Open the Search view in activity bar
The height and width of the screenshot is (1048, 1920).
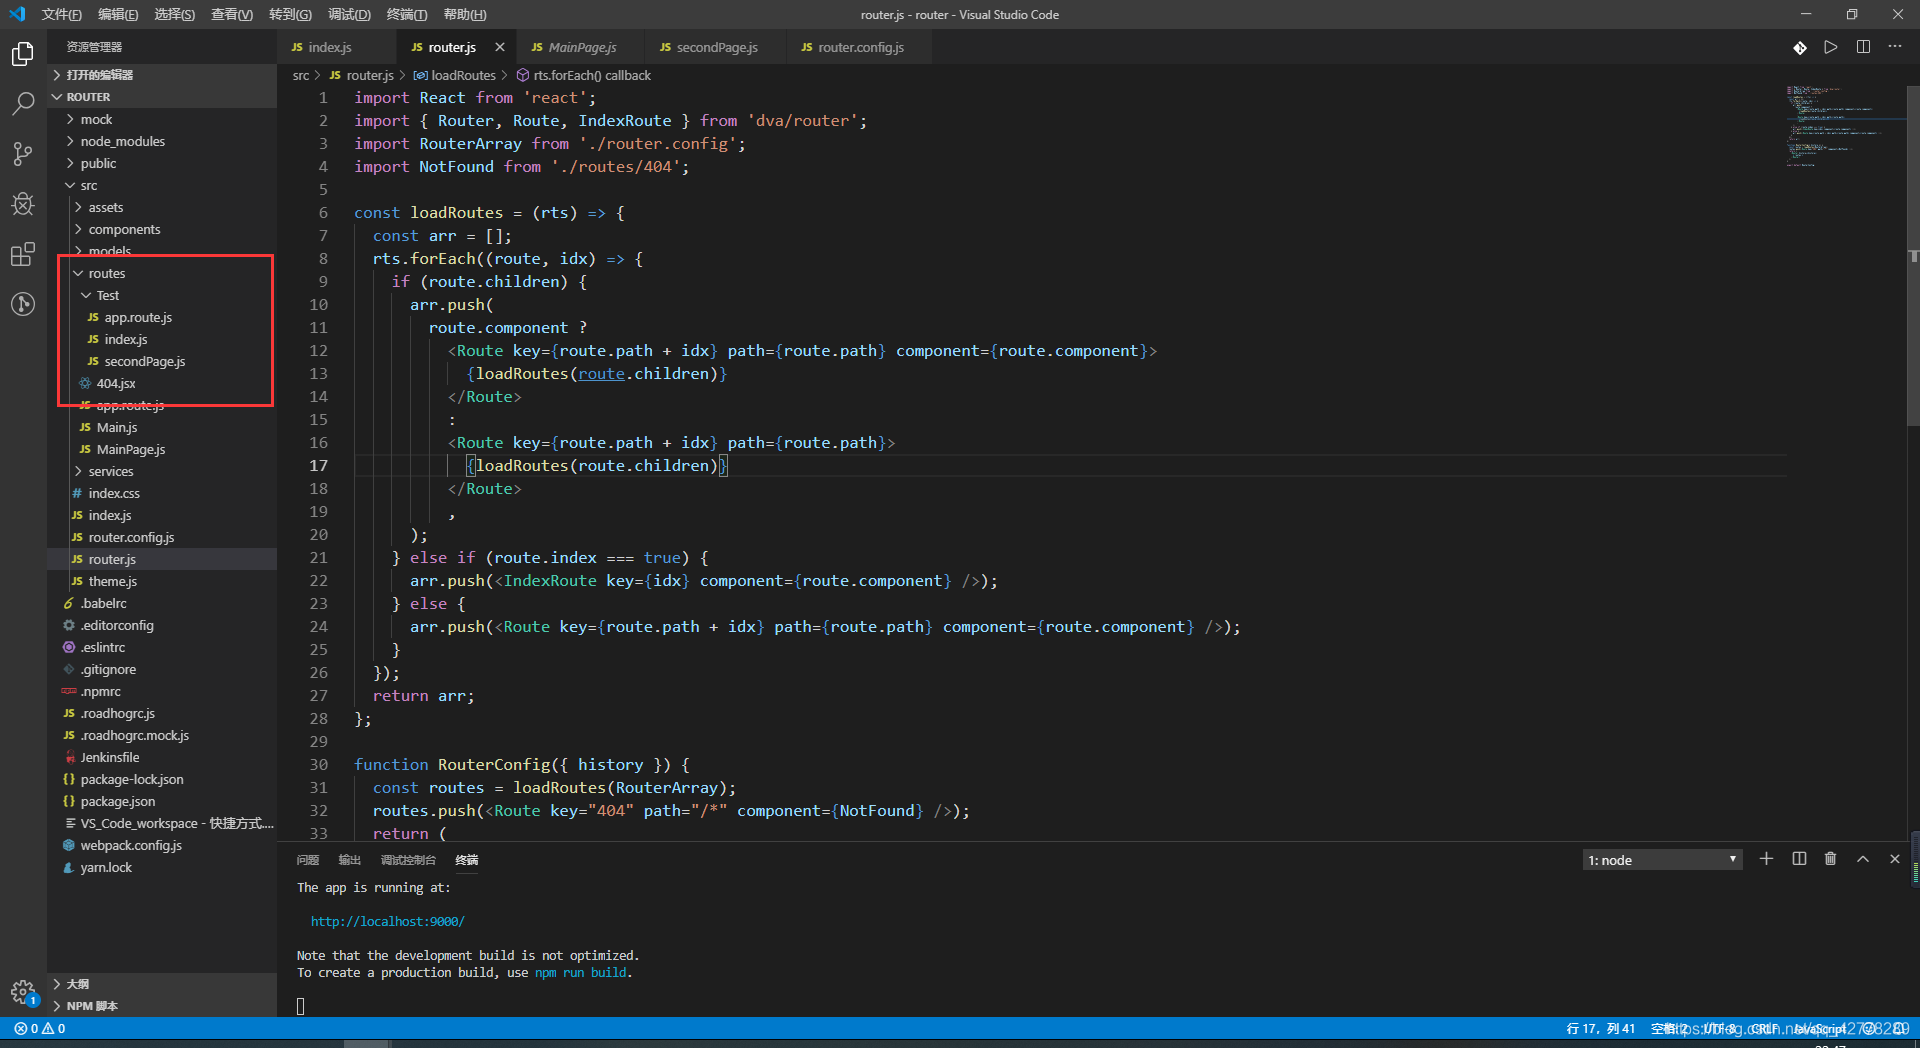pyautogui.click(x=22, y=103)
